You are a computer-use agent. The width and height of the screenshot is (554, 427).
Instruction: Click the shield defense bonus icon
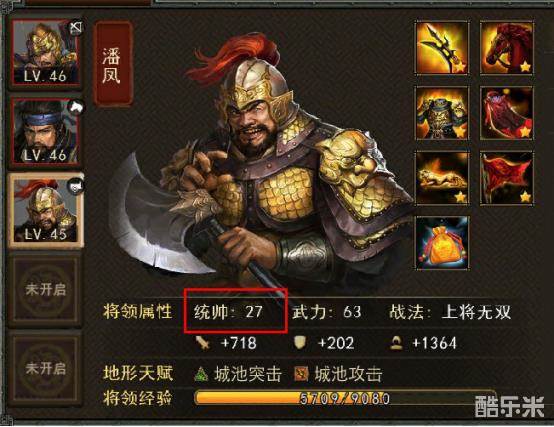tap(300, 343)
